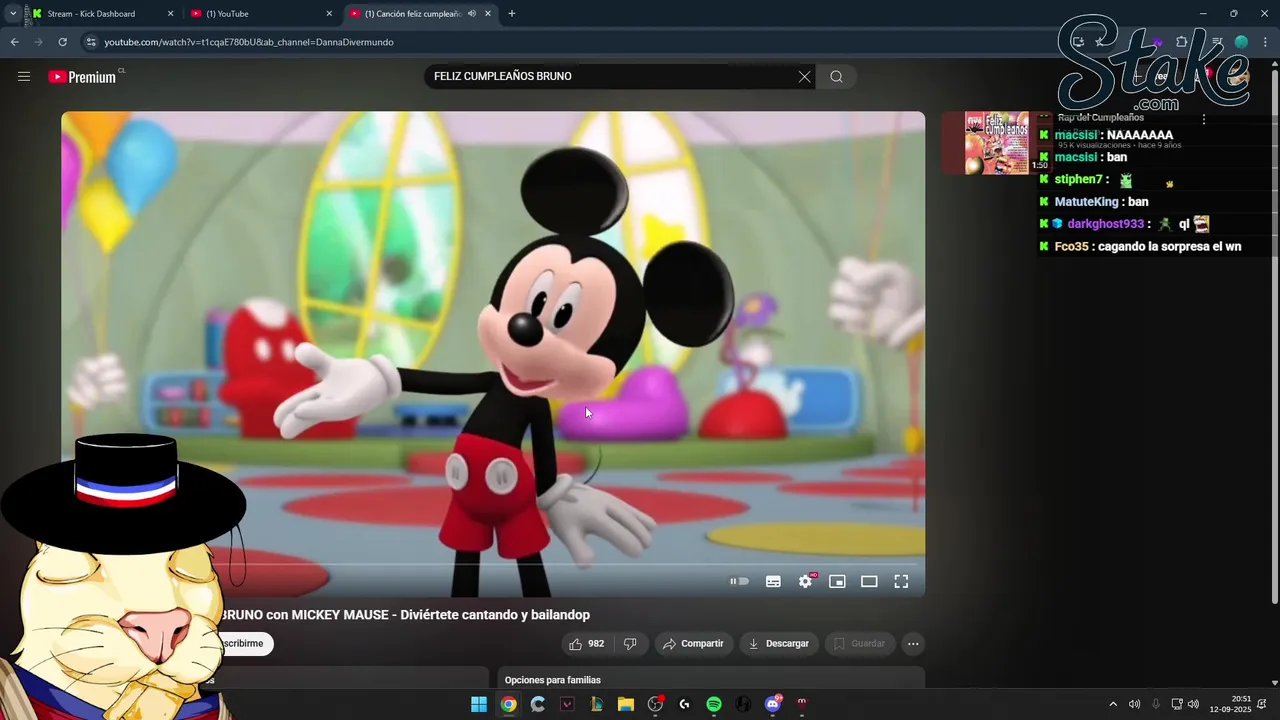1280x720 pixels.
Task: Click the Guardar save button
Action: (860, 644)
